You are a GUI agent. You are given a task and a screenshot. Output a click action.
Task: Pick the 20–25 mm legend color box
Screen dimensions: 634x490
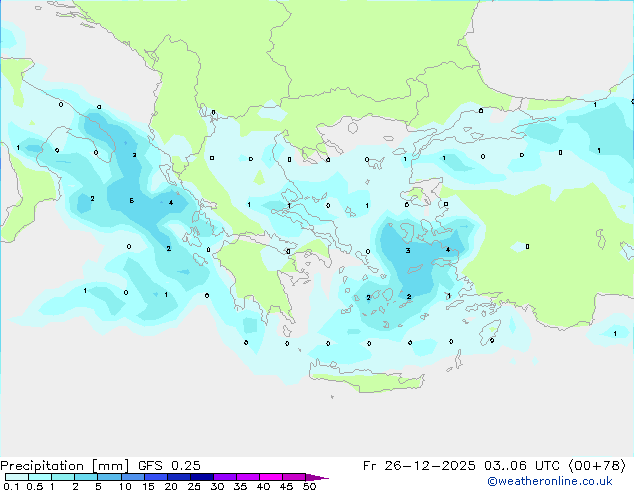point(179,477)
